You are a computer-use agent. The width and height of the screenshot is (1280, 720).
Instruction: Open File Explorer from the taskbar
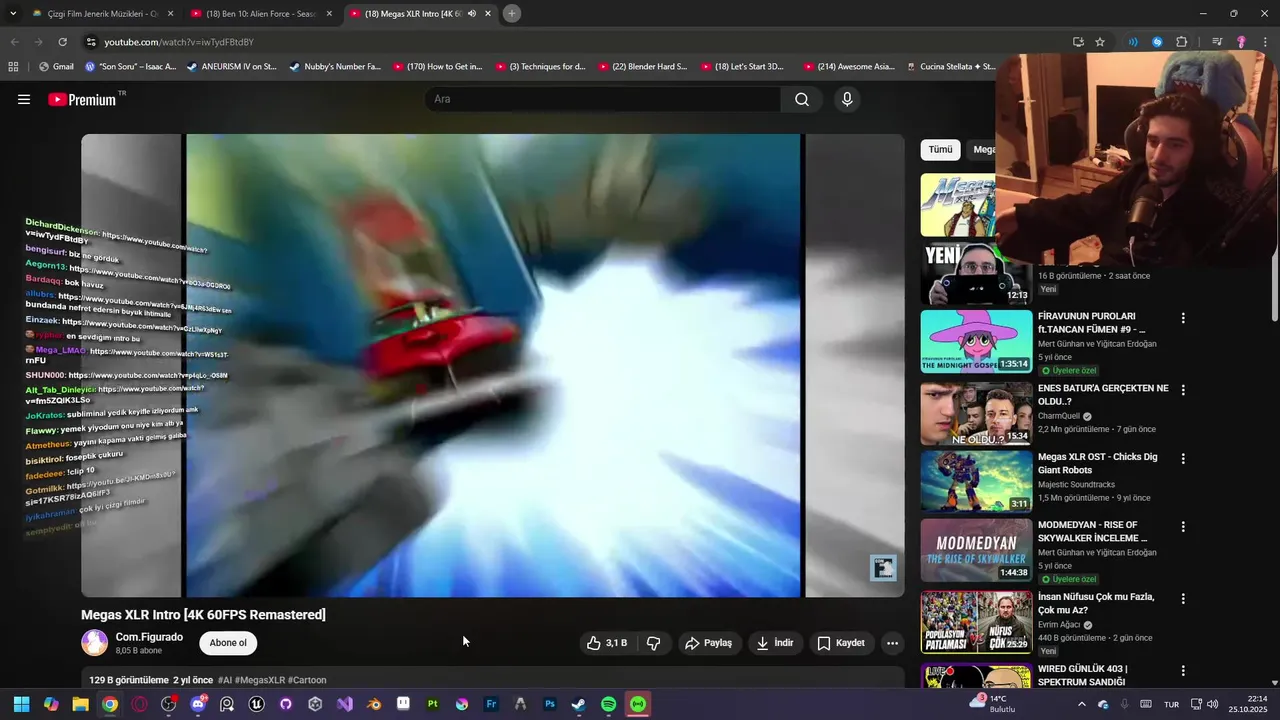pos(80,704)
